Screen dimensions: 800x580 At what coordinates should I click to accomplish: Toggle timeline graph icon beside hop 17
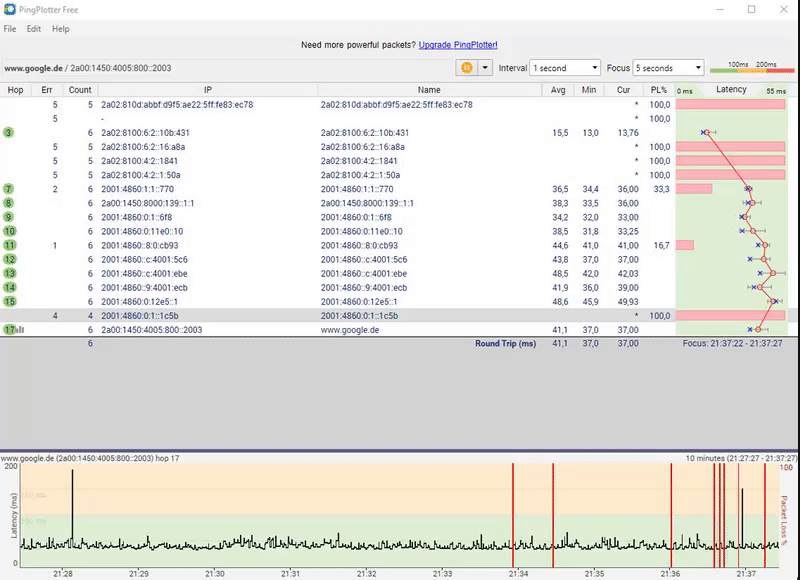click(x=20, y=329)
